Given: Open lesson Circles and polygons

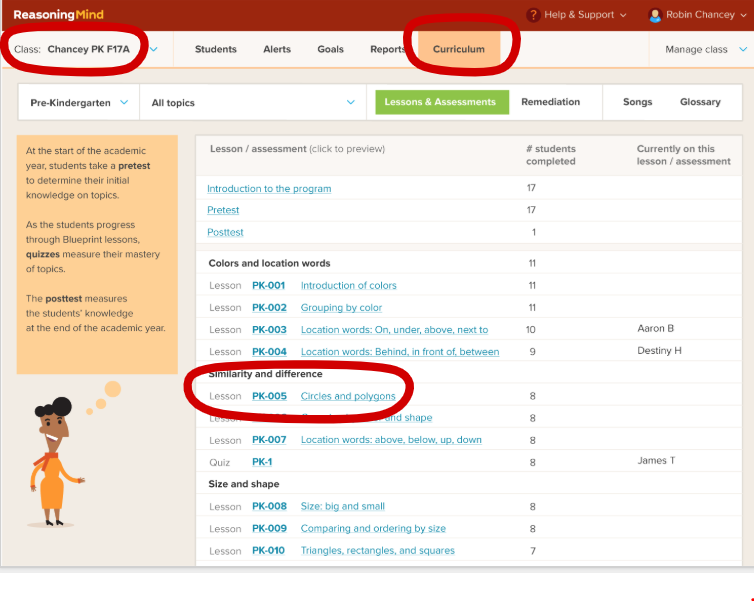Looking at the screenshot, I should tap(348, 396).
